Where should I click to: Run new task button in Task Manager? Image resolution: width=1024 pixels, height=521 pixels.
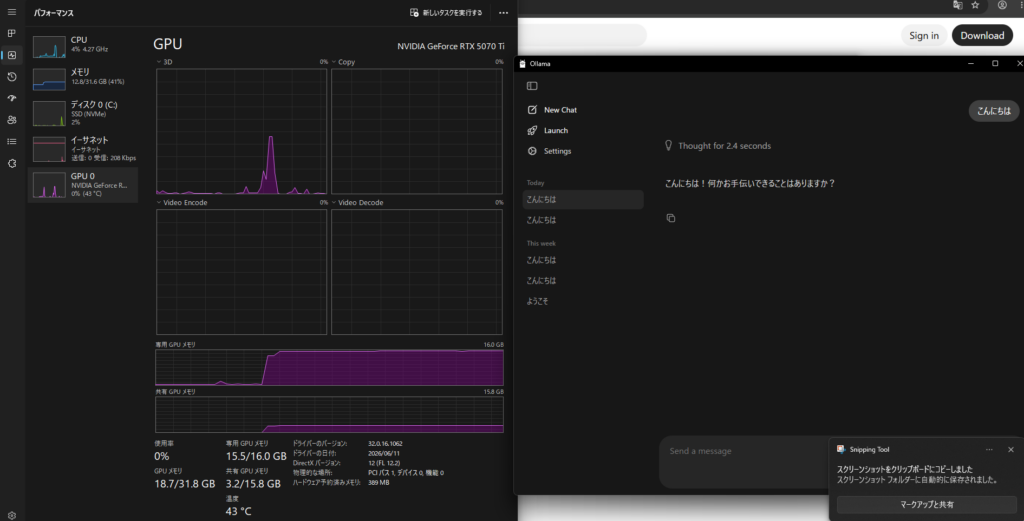[x=446, y=12]
